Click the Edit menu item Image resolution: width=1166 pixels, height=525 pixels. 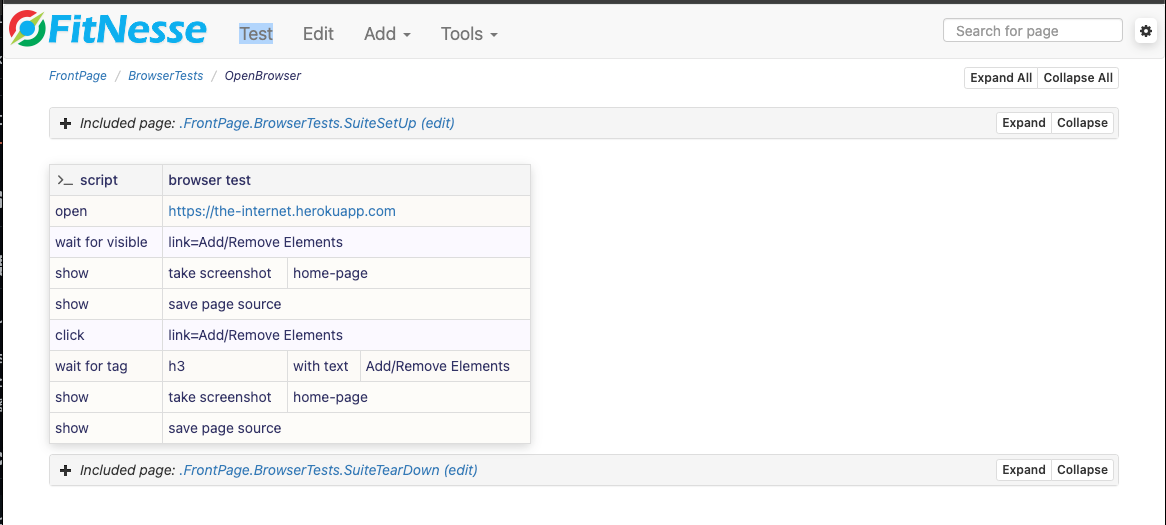[x=318, y=34]
